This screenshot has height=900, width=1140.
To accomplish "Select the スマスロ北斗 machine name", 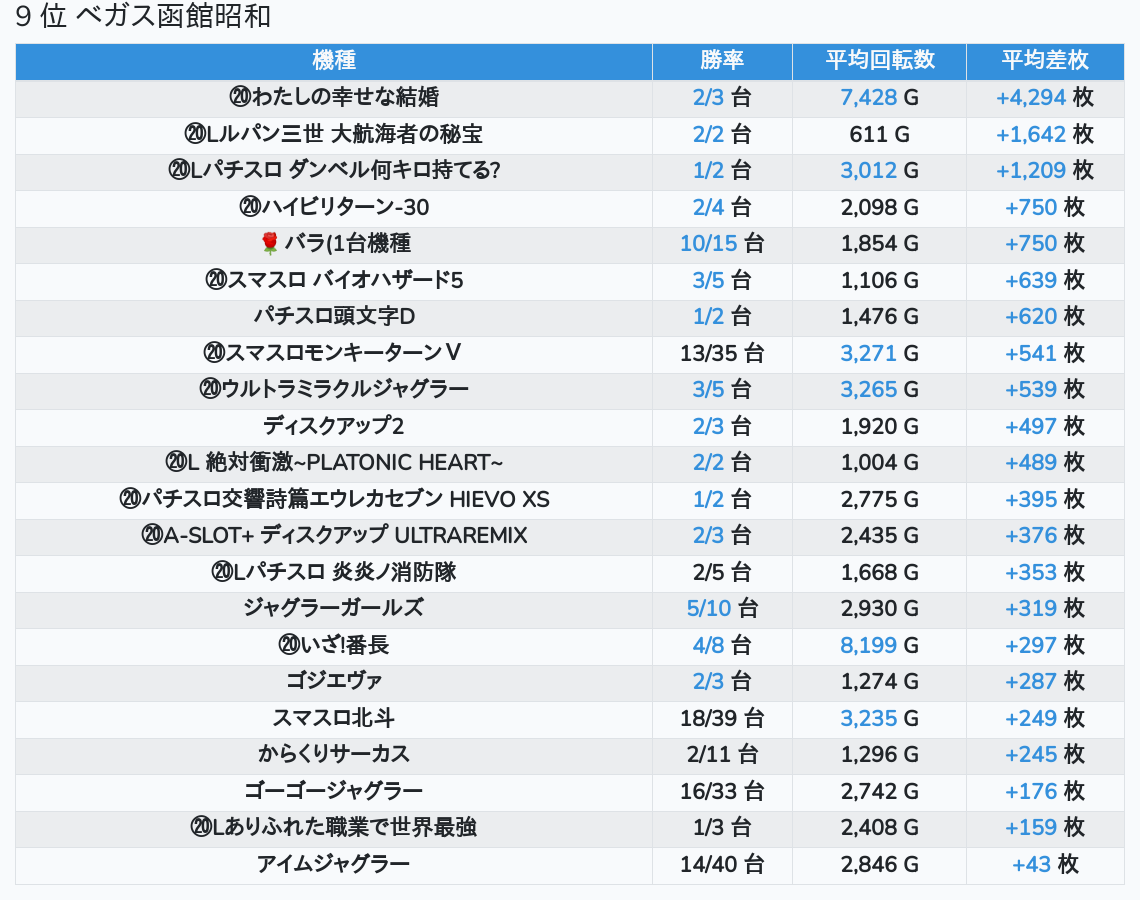I will (x=334, y=719).
